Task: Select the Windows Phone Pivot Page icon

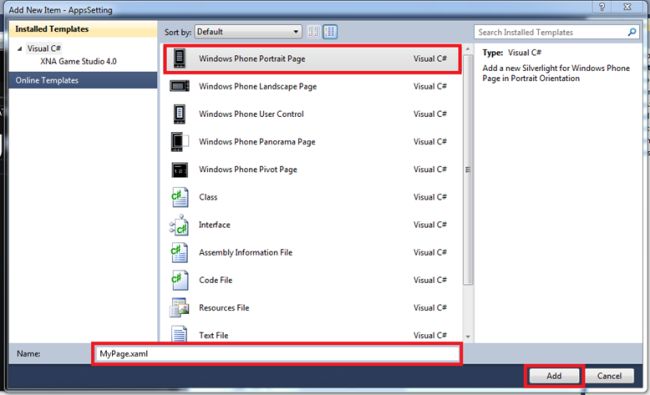Action: 179,170
